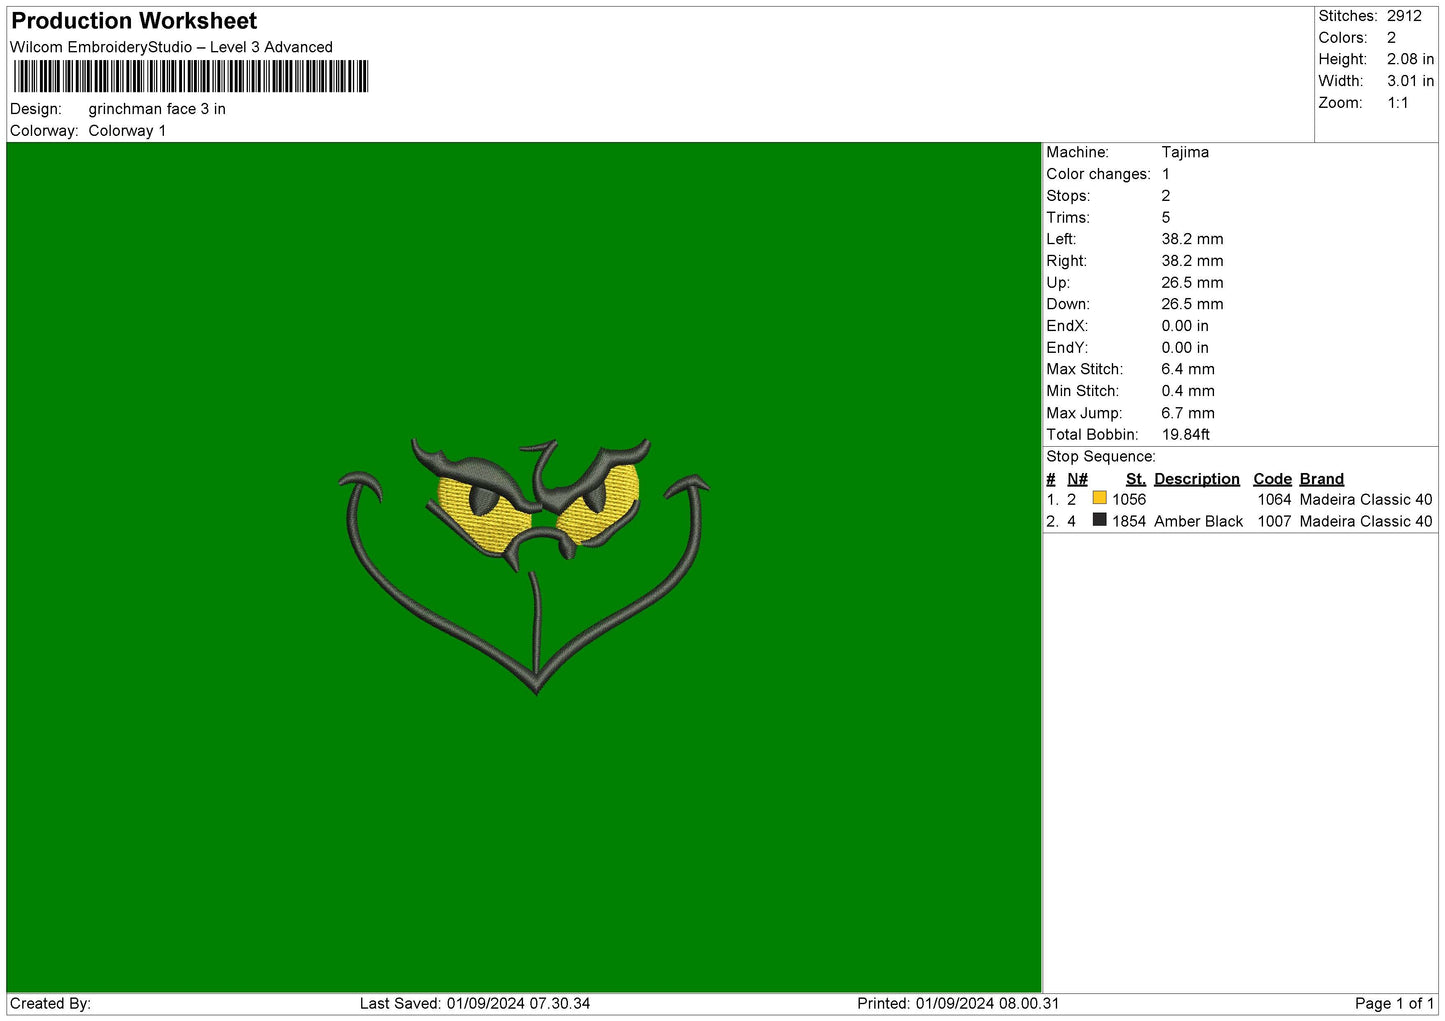
Task: Click the Total Bobbin value '19.84ft'
Action: [1185, 435]
